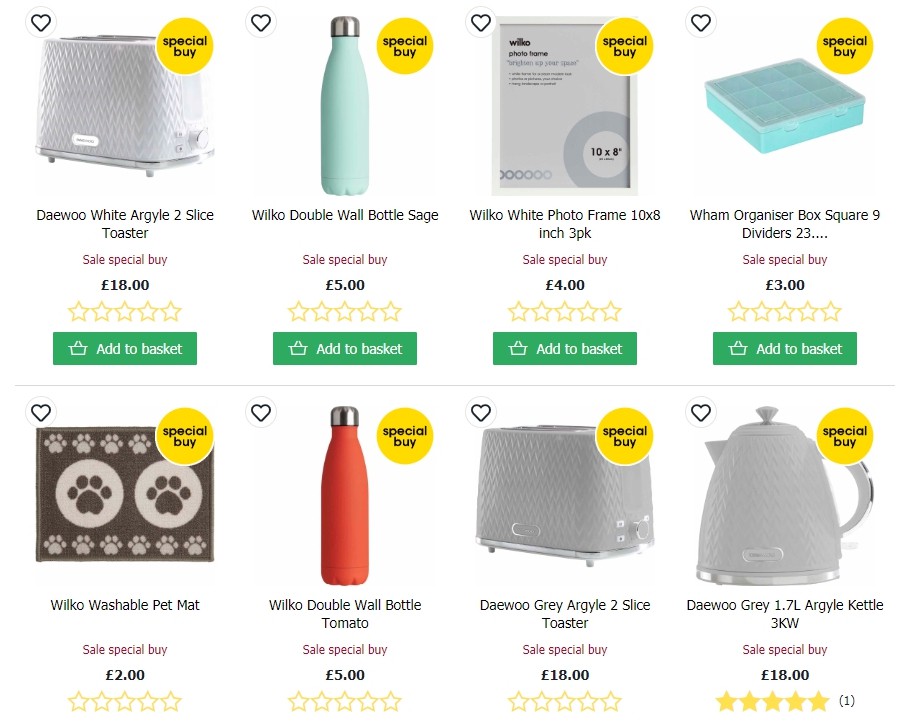Click the Daewoo Grey 1.7L Argyle Kettle title
The image size is (920, 721).
[x=785, y=613]
